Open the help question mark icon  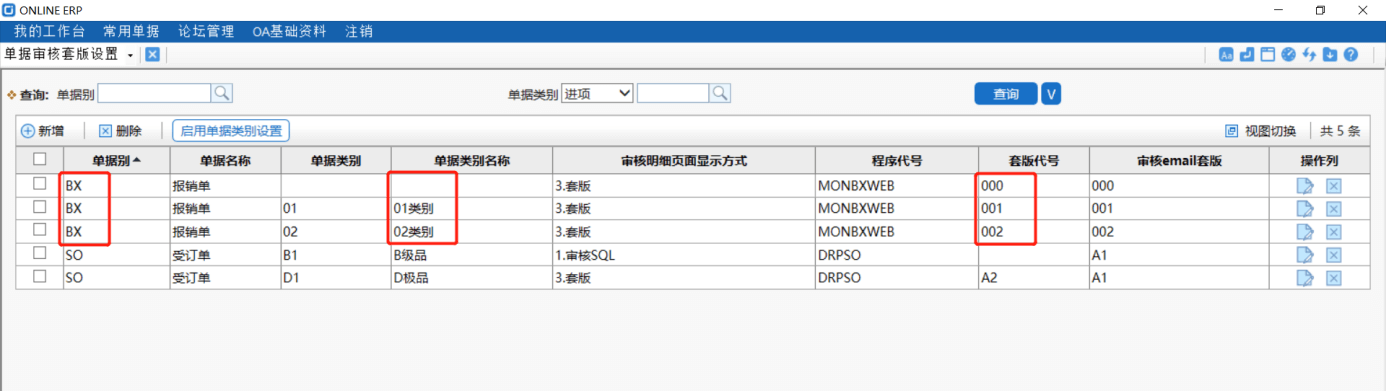tap(1350, 54)
